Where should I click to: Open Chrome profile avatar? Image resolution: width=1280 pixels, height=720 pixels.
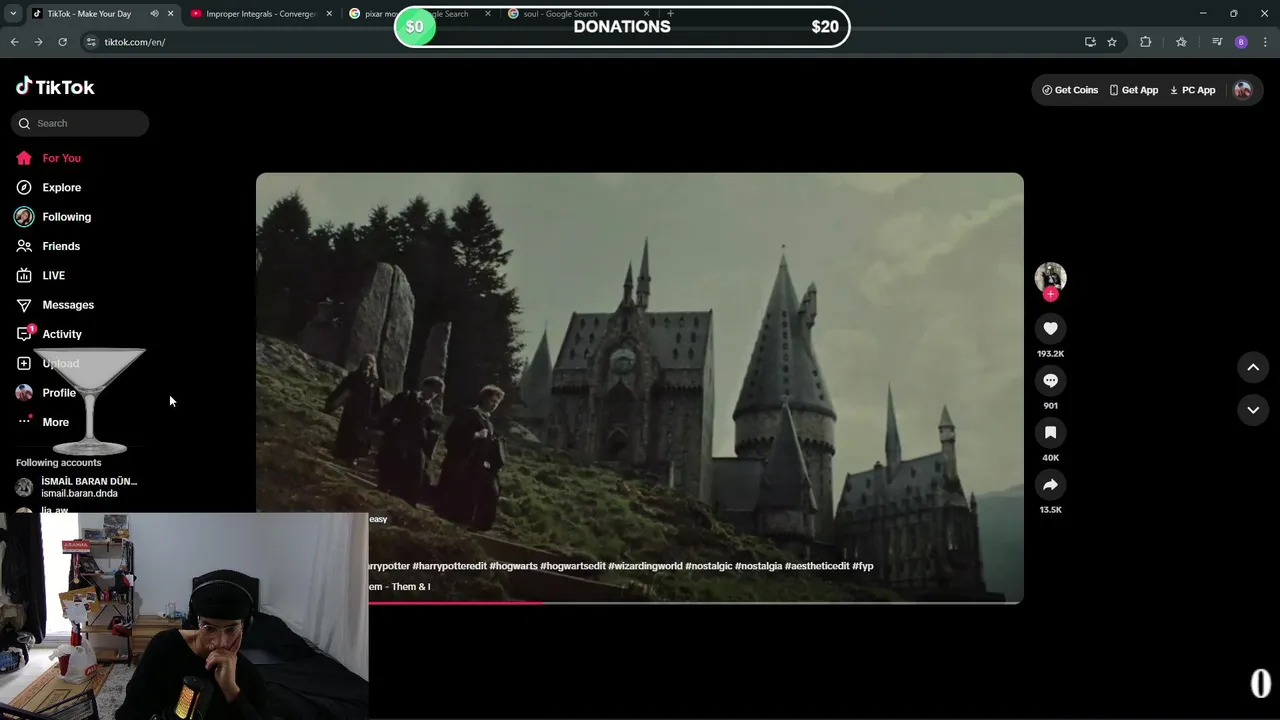coord(1241,42)
